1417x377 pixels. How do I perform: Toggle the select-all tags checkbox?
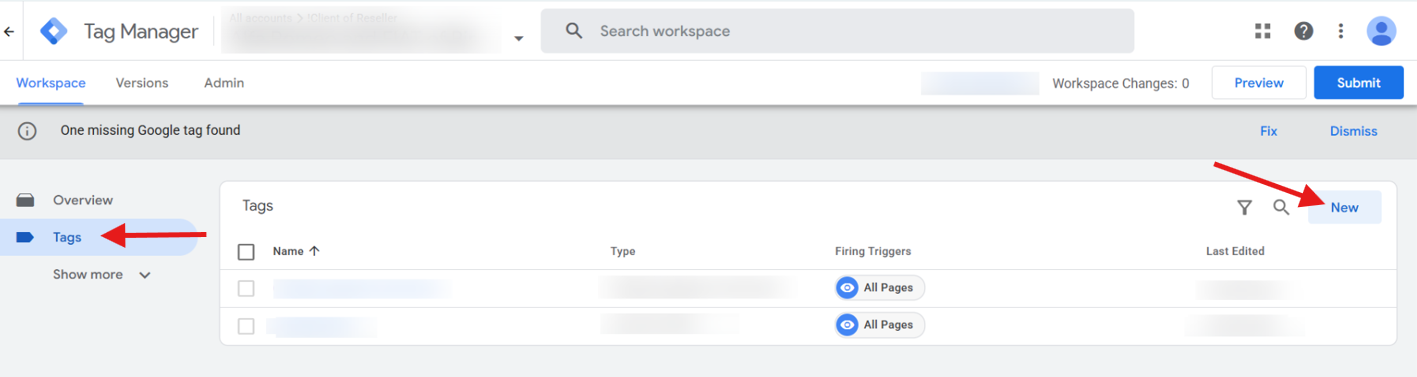point(246,252)
